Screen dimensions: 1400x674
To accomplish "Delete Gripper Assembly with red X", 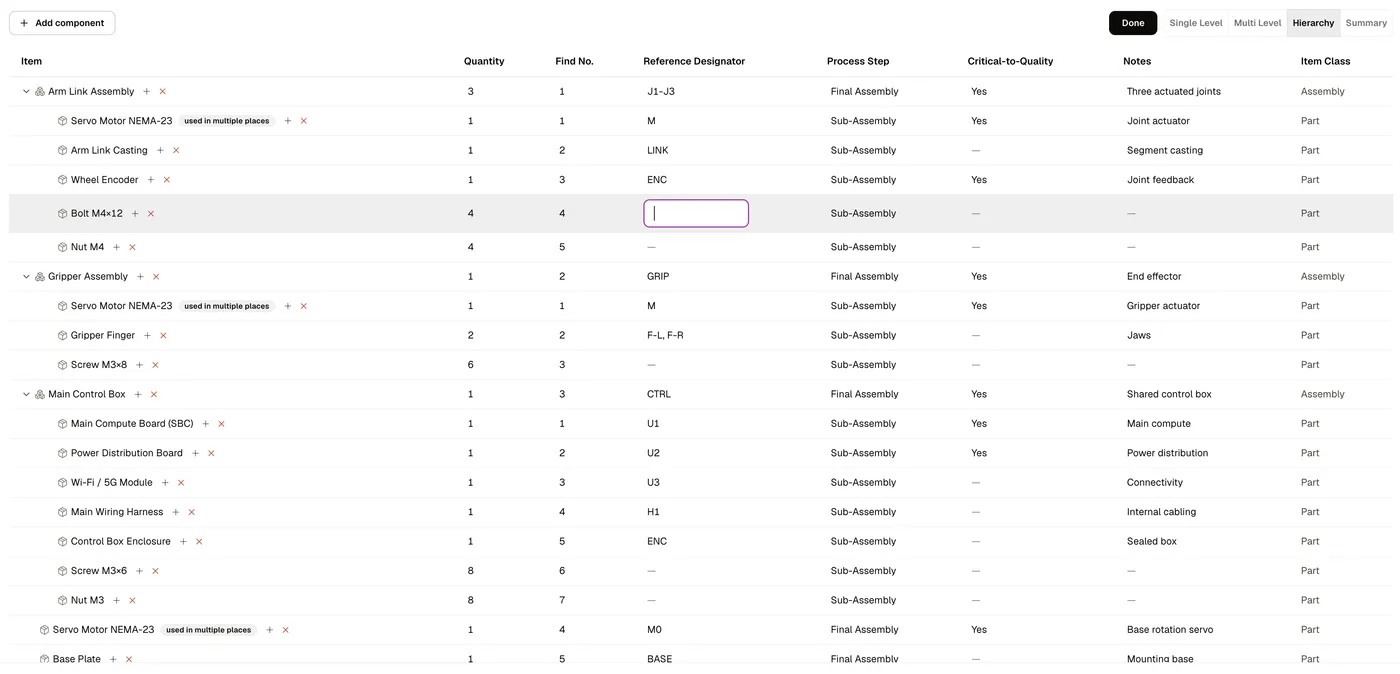I will [156, 276].
